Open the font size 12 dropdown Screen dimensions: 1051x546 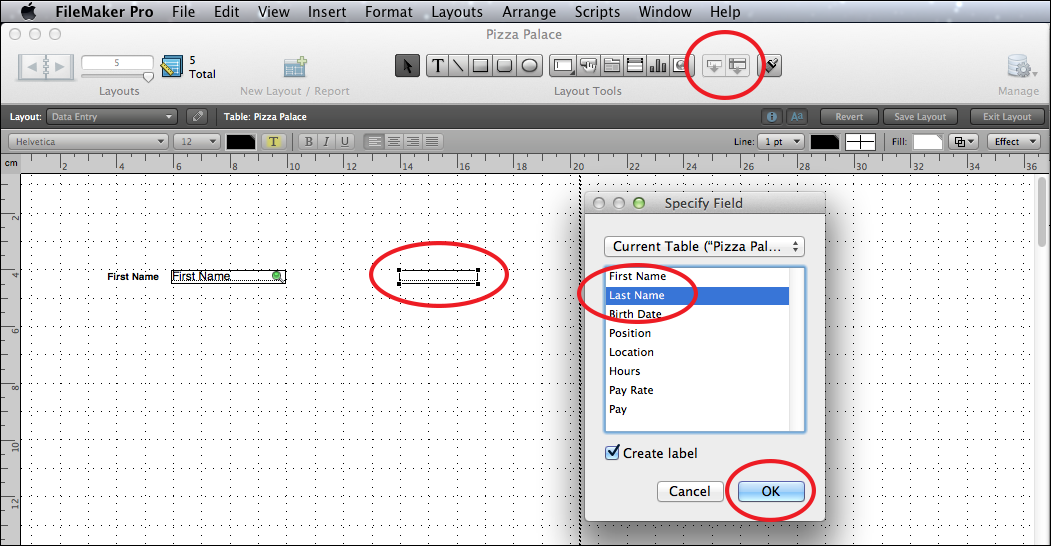tap(197, 141)
